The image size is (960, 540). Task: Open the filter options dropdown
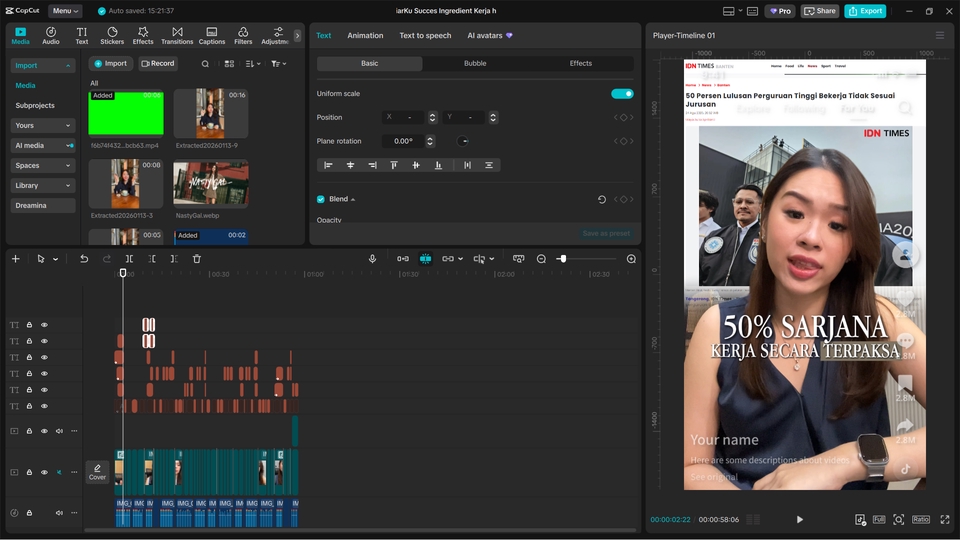tap(279, 64)
